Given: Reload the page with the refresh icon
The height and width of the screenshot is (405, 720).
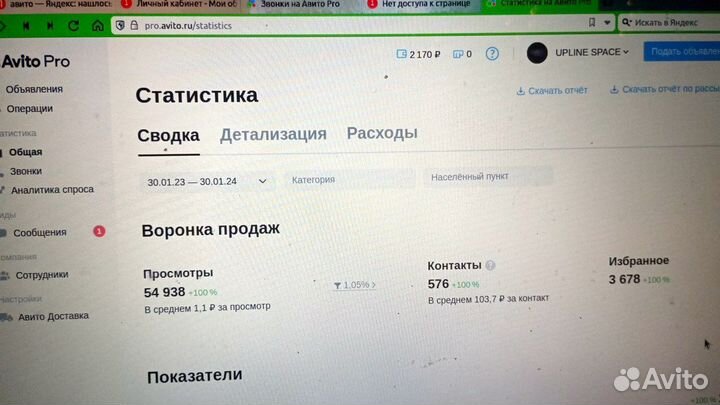Looking at the screenshot, I should point(73,26).
